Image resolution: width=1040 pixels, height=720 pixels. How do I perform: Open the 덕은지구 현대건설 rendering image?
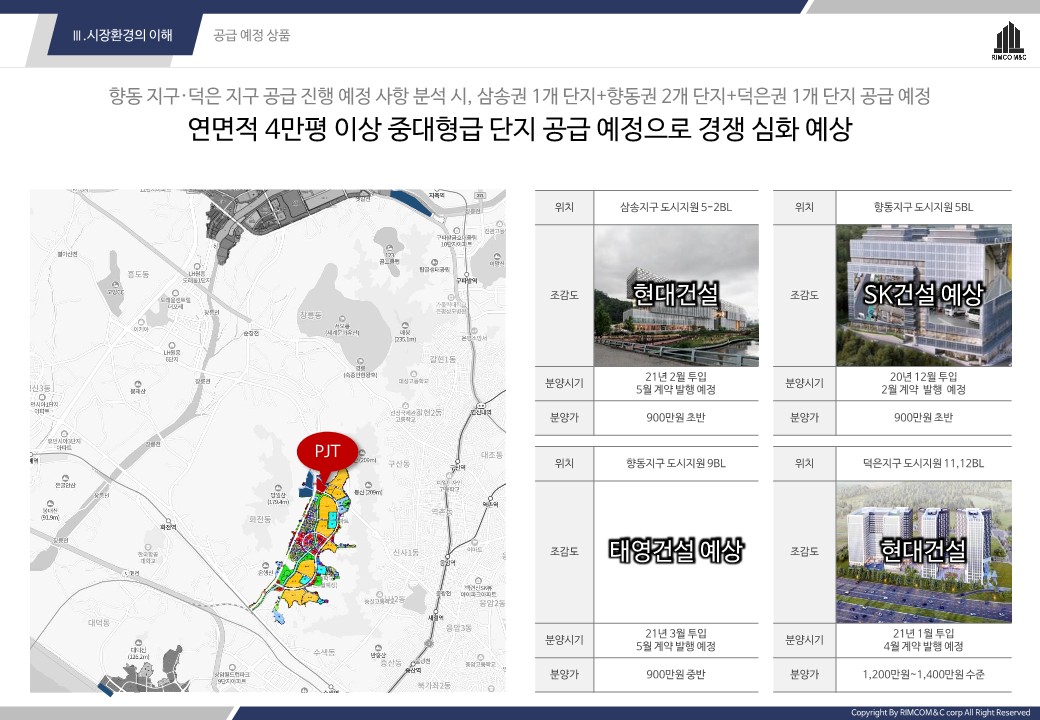coord(923,551)
